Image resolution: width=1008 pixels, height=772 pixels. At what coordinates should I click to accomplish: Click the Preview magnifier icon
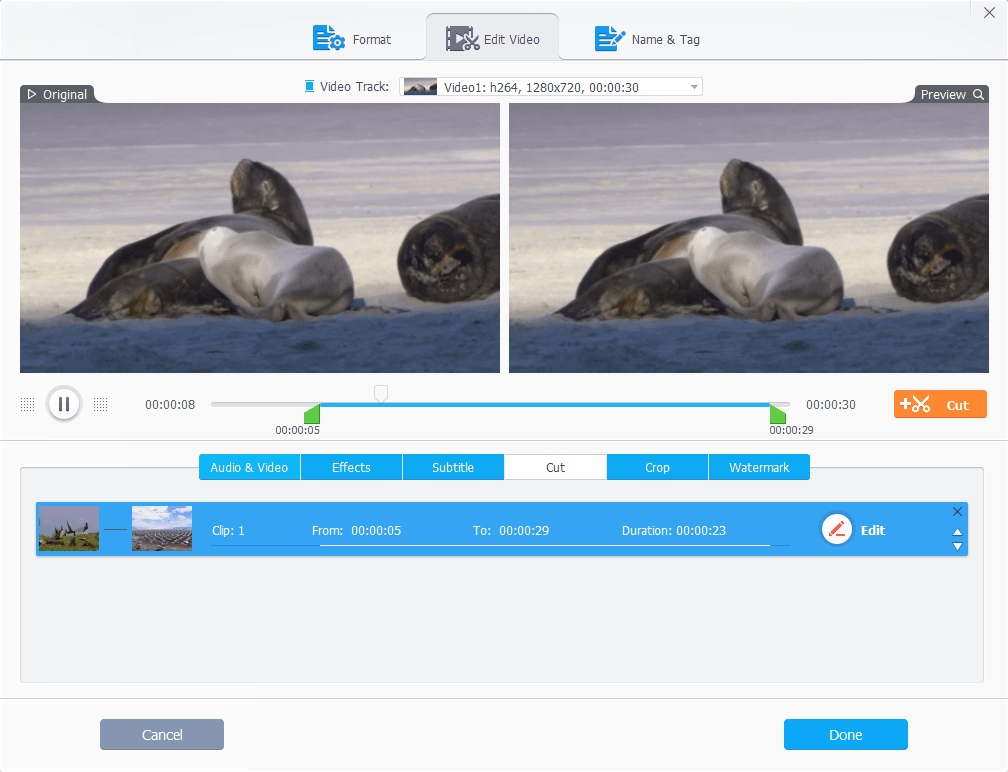(x=979, y=94)
